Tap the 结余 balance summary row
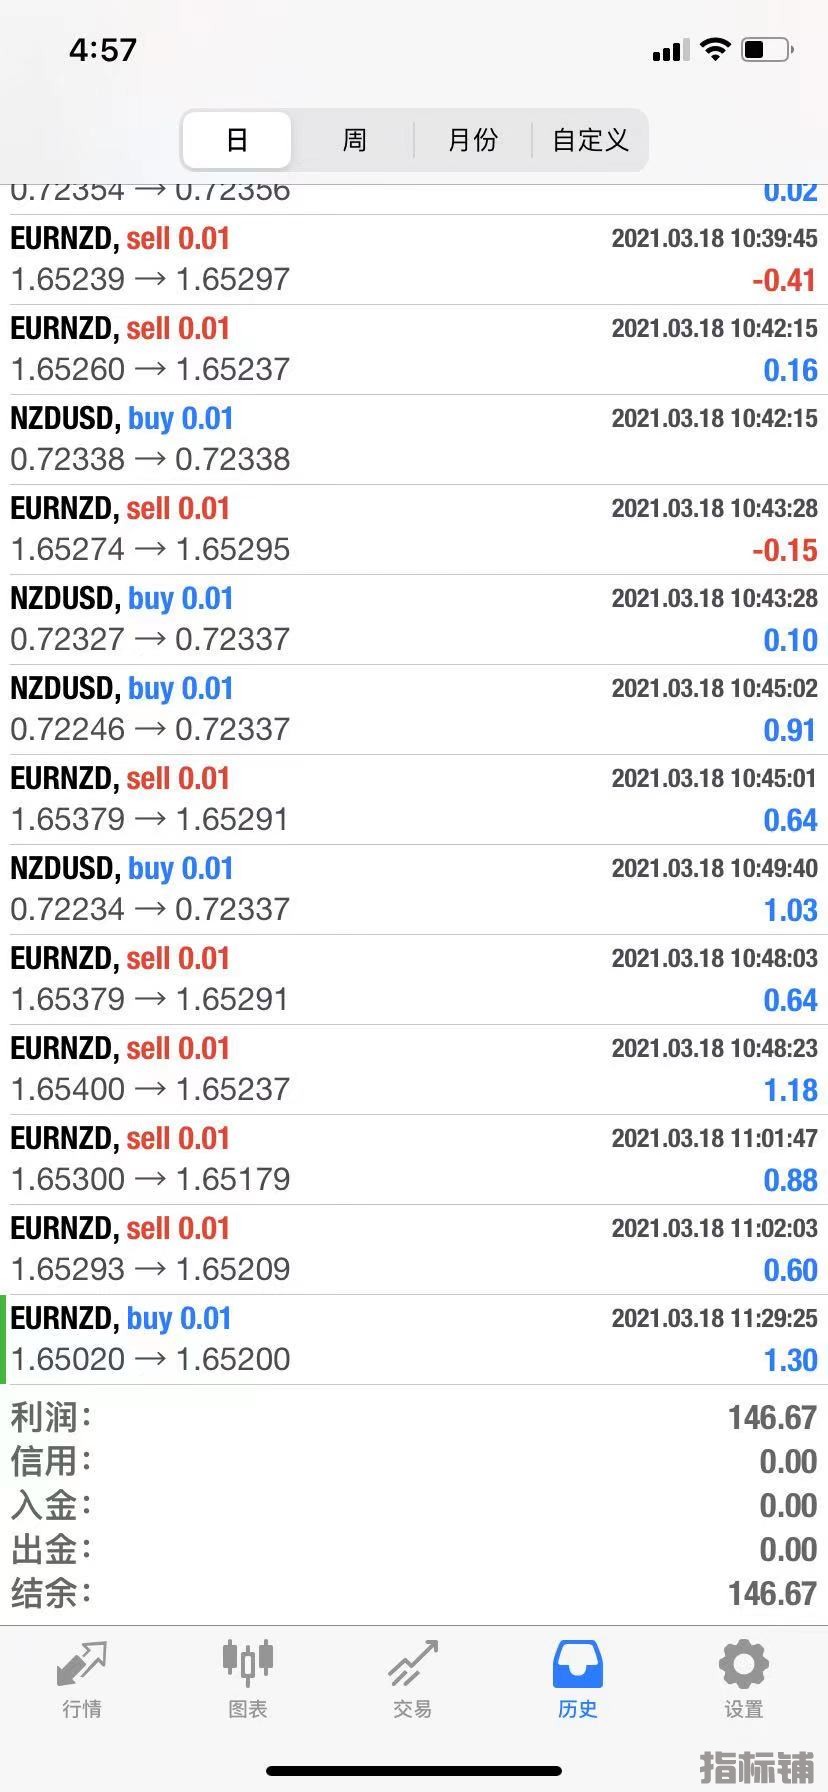 pyautogui.click(x=414, y=1592)
